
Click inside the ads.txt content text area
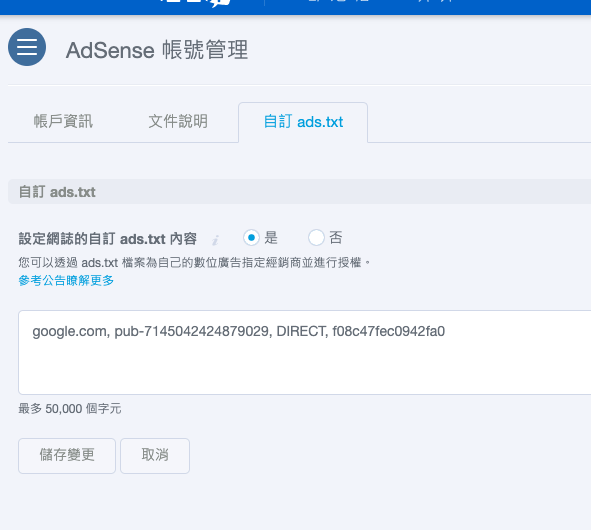pos(305,352)
